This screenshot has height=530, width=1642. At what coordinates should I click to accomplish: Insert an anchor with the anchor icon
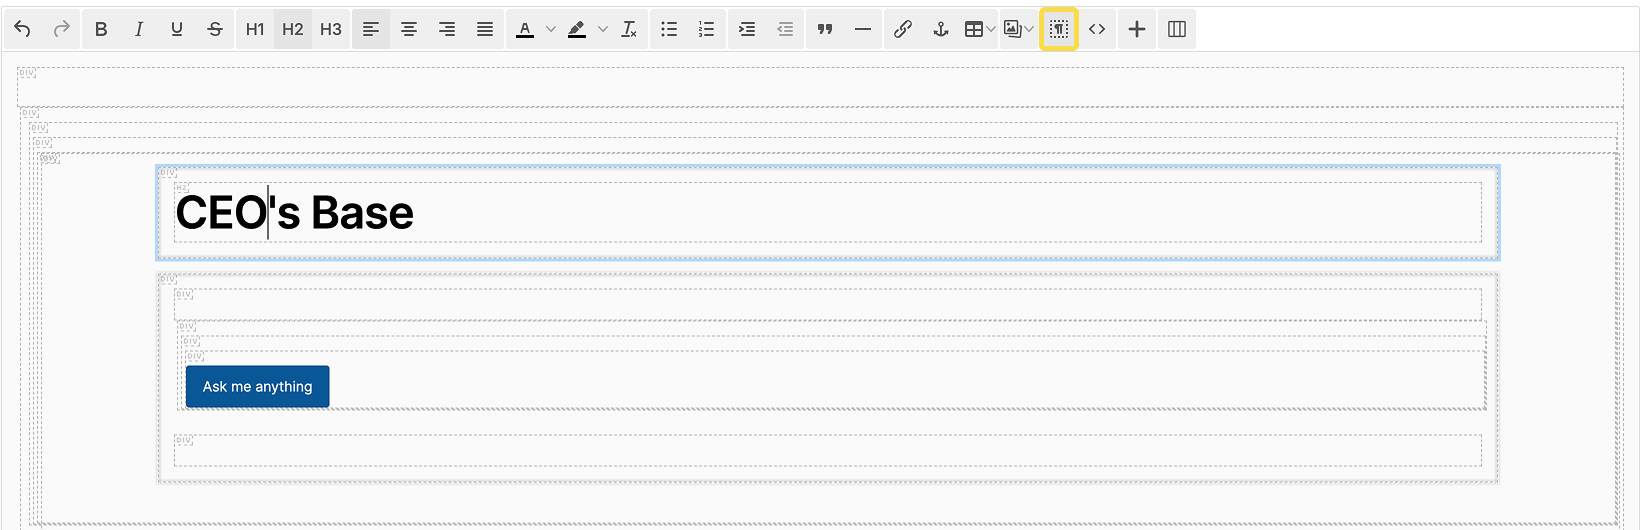click(x=940, y=29)
